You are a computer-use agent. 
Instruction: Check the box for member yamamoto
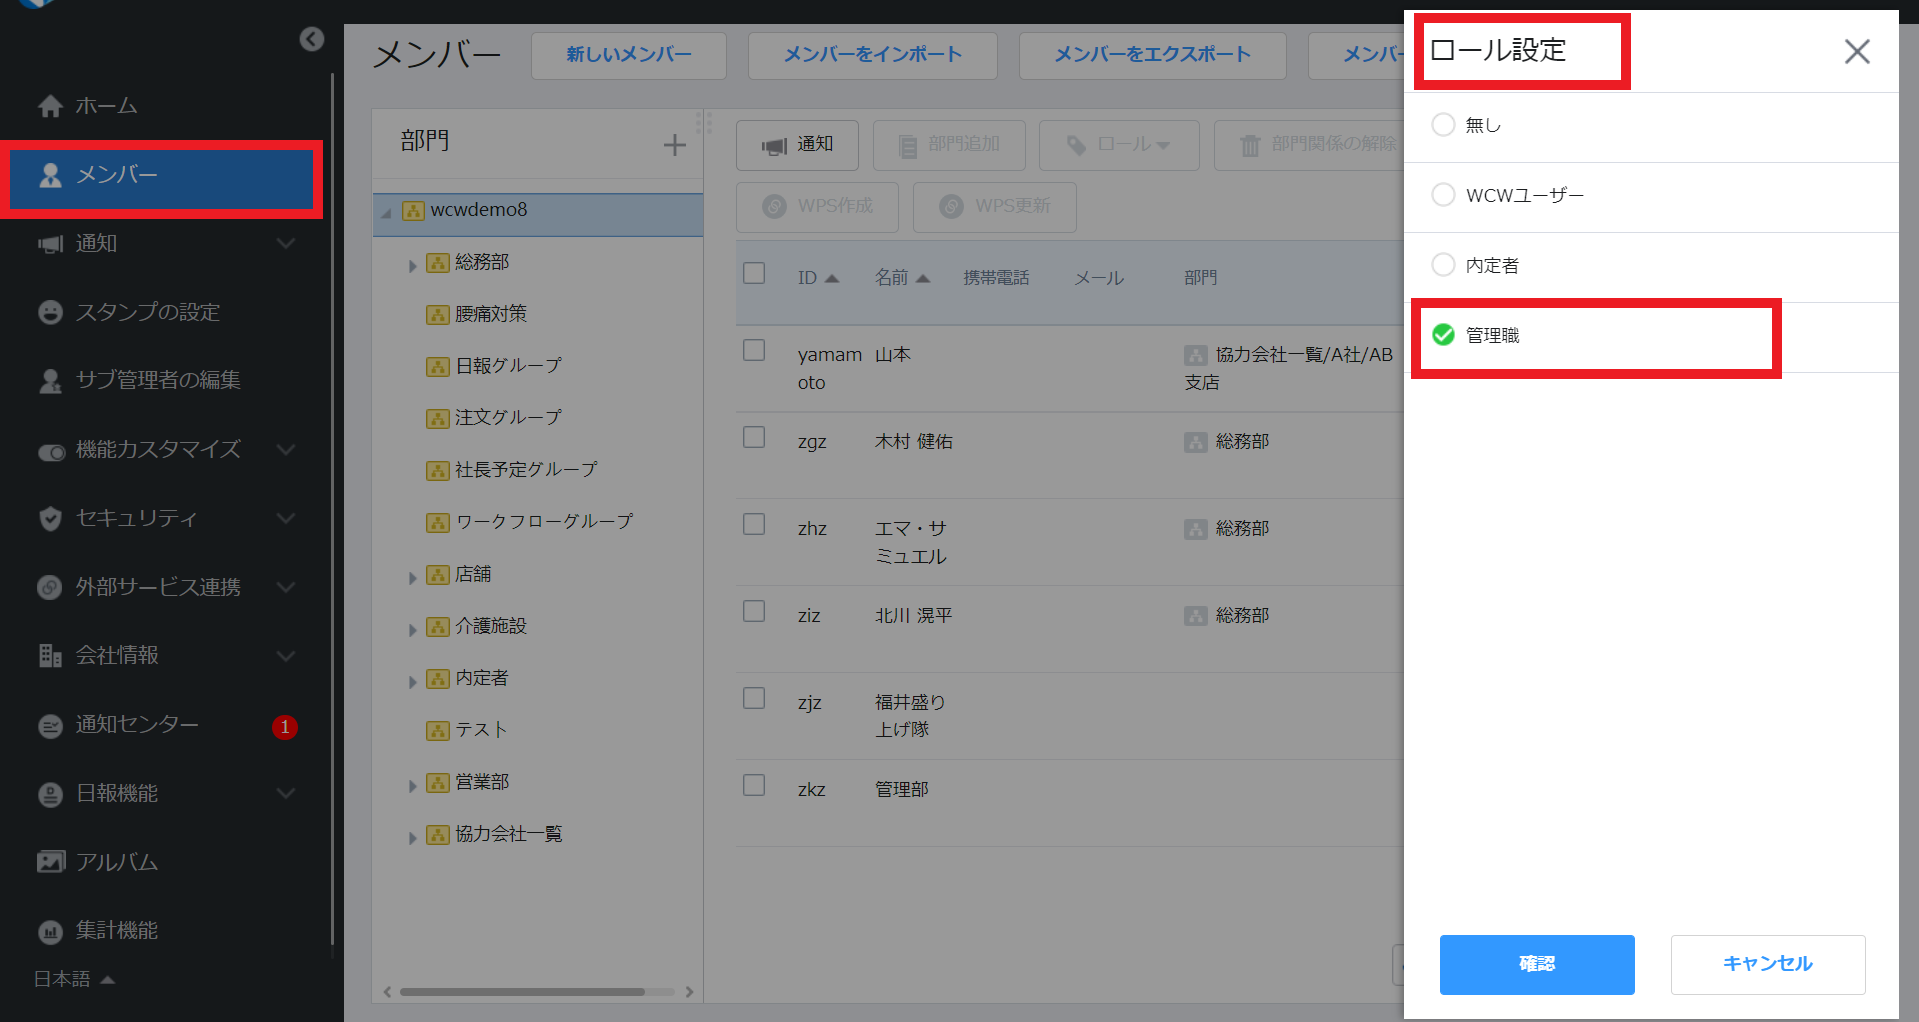754,350
